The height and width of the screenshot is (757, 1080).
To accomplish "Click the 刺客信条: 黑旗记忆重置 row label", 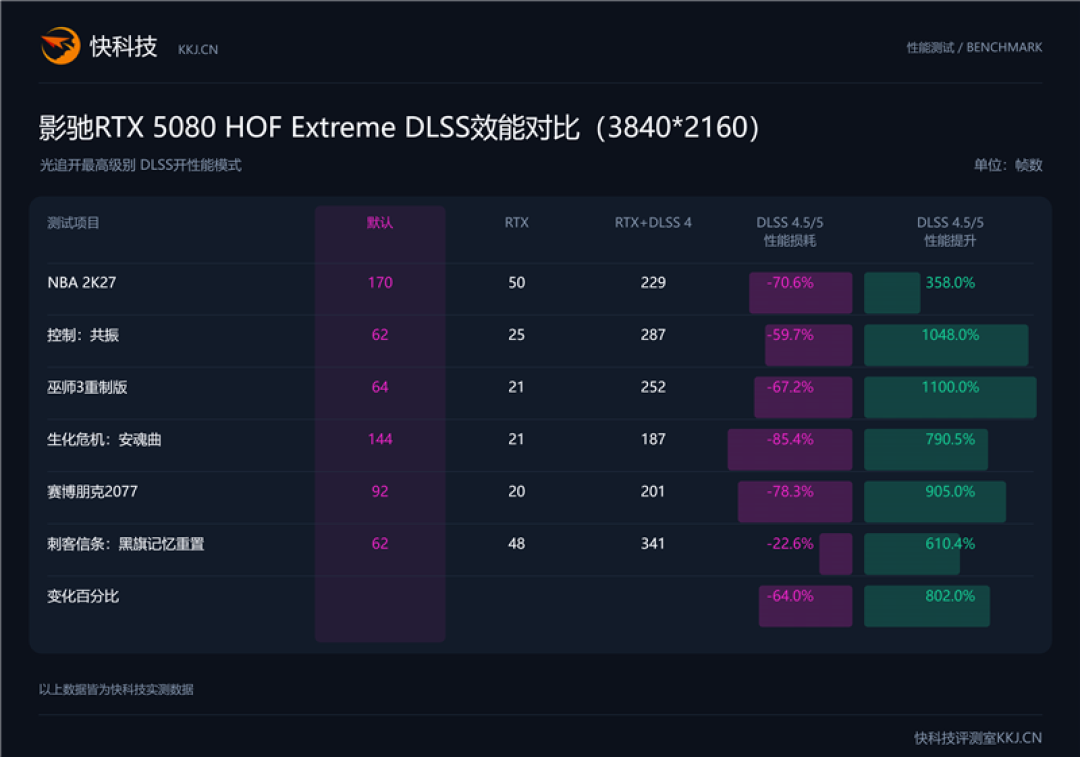I will (x=125, y=544).
